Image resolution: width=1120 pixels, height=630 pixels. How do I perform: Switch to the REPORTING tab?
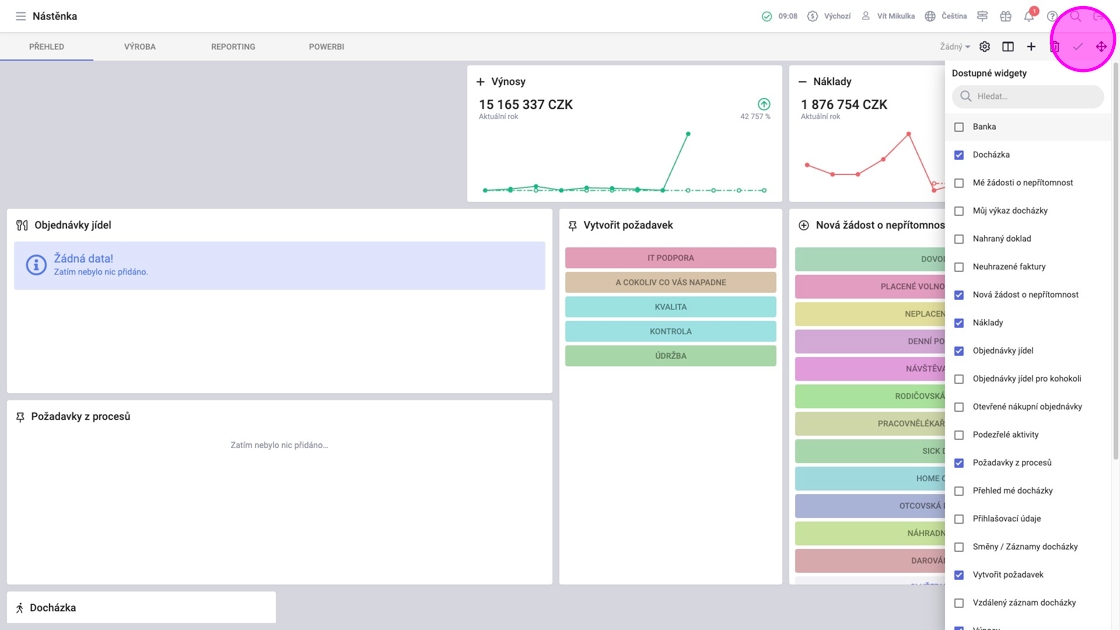233,46
